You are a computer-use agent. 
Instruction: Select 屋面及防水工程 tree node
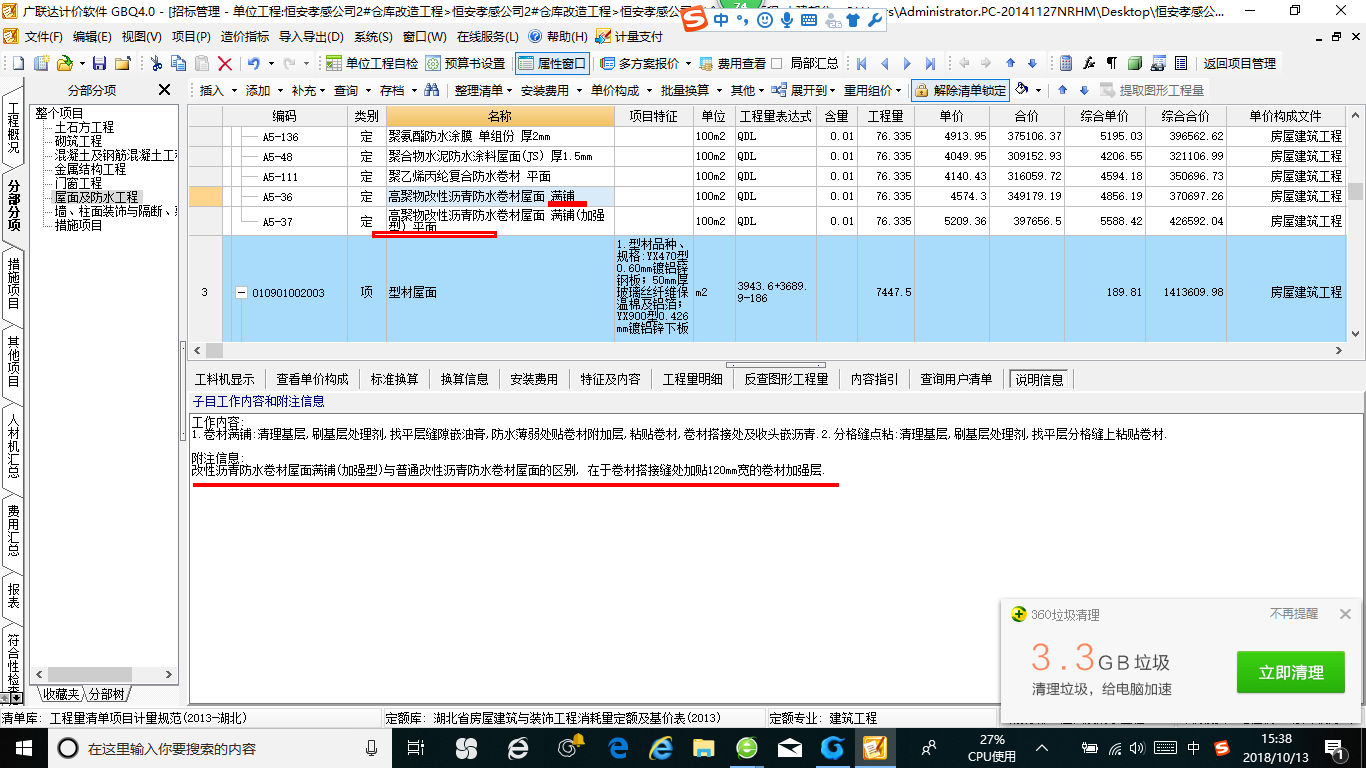96,198
